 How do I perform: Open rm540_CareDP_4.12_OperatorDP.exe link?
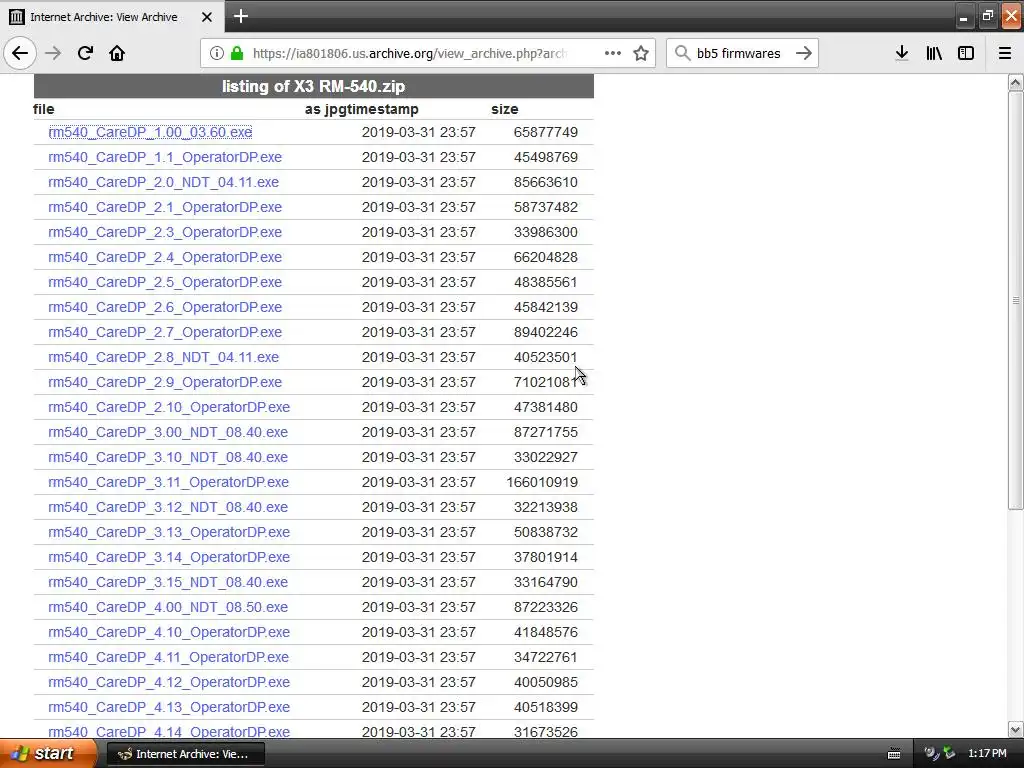[169, 682]
